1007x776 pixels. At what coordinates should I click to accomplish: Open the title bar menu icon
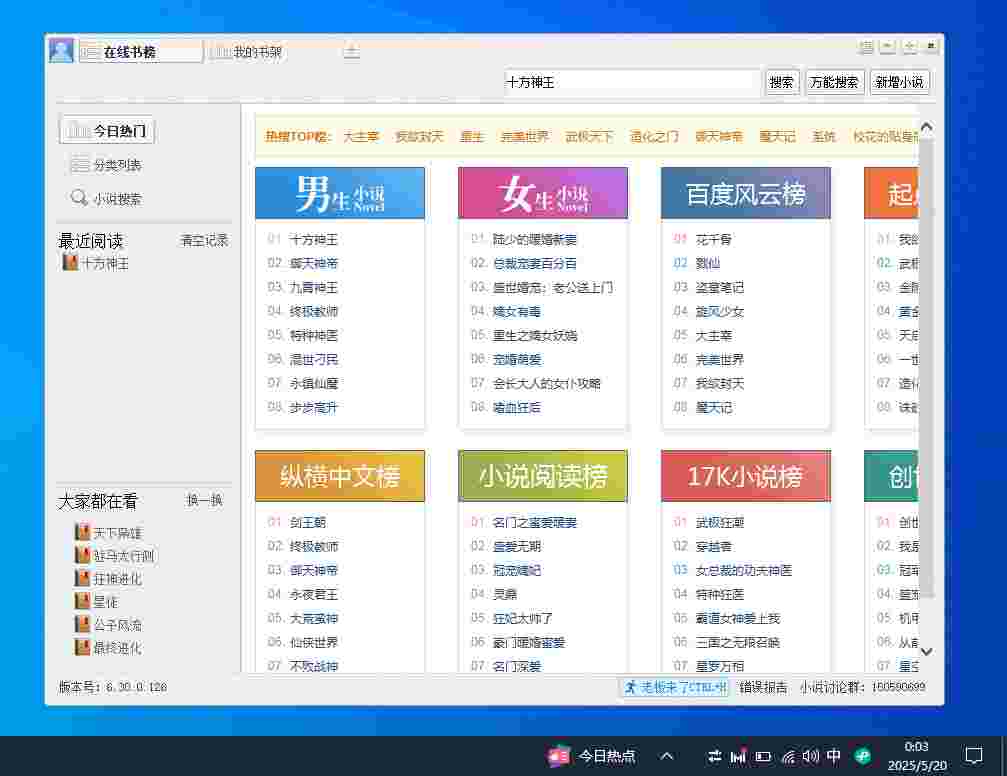[x=866, y=47]
